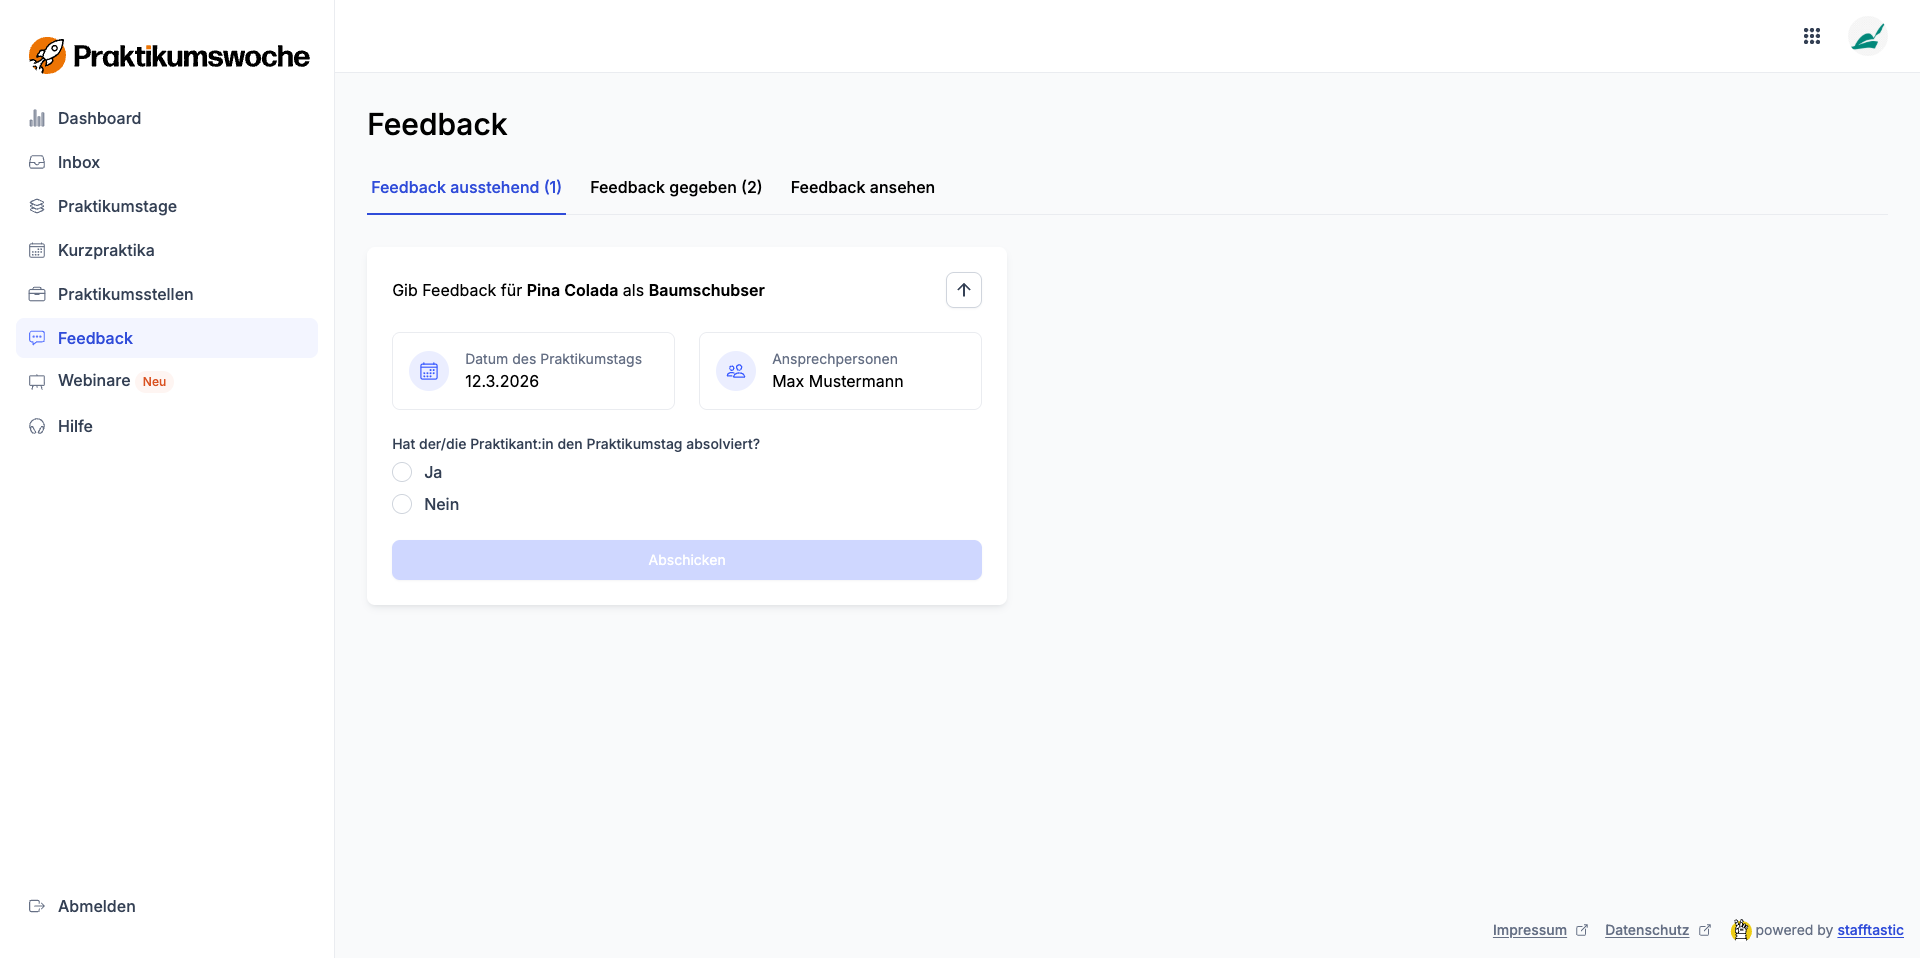
Task: Switch to Feedback gegeben tab
Action: 676,188
